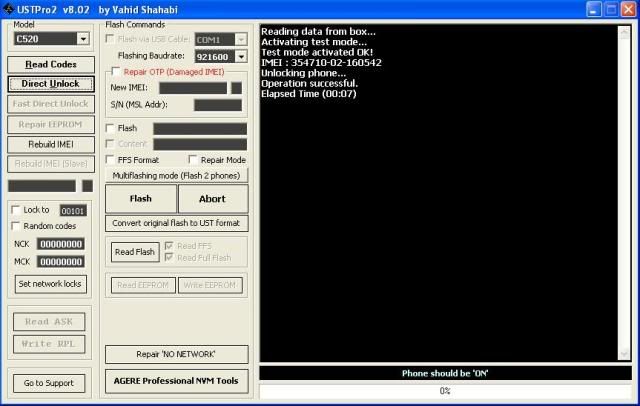Viewport: 640px width, 406px height.
Task: Click the Flash file path field
Action: pos(200,129)
